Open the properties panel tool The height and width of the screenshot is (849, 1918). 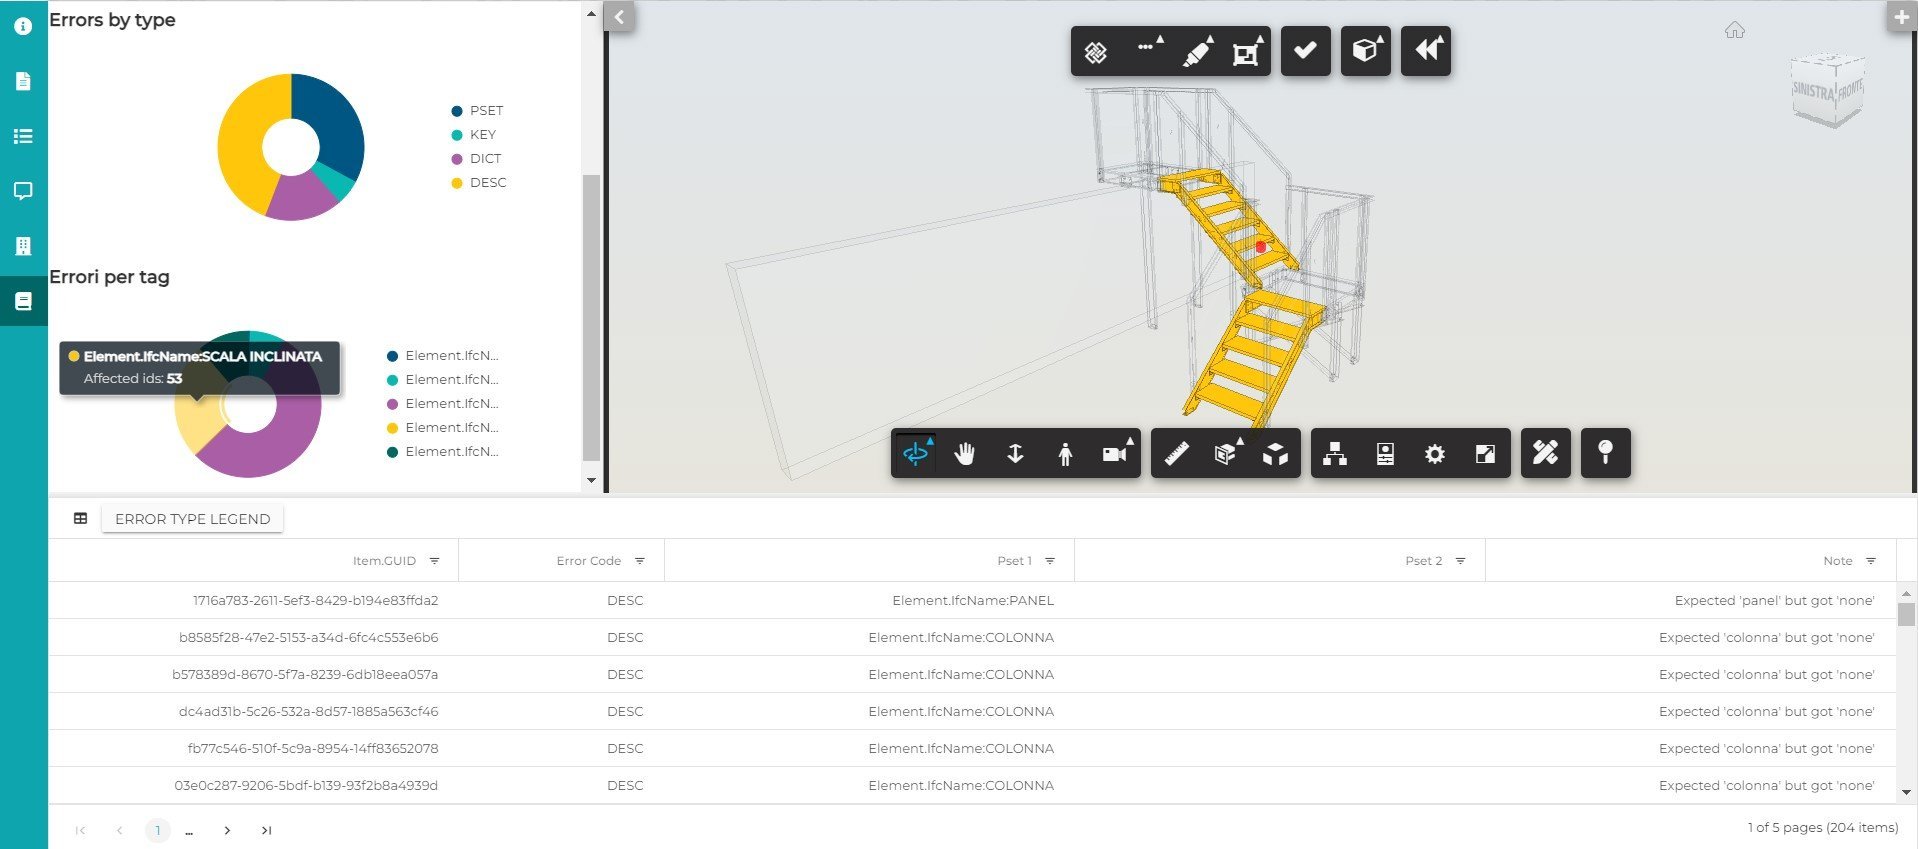pyautogui.click(x=1385, y=454)
